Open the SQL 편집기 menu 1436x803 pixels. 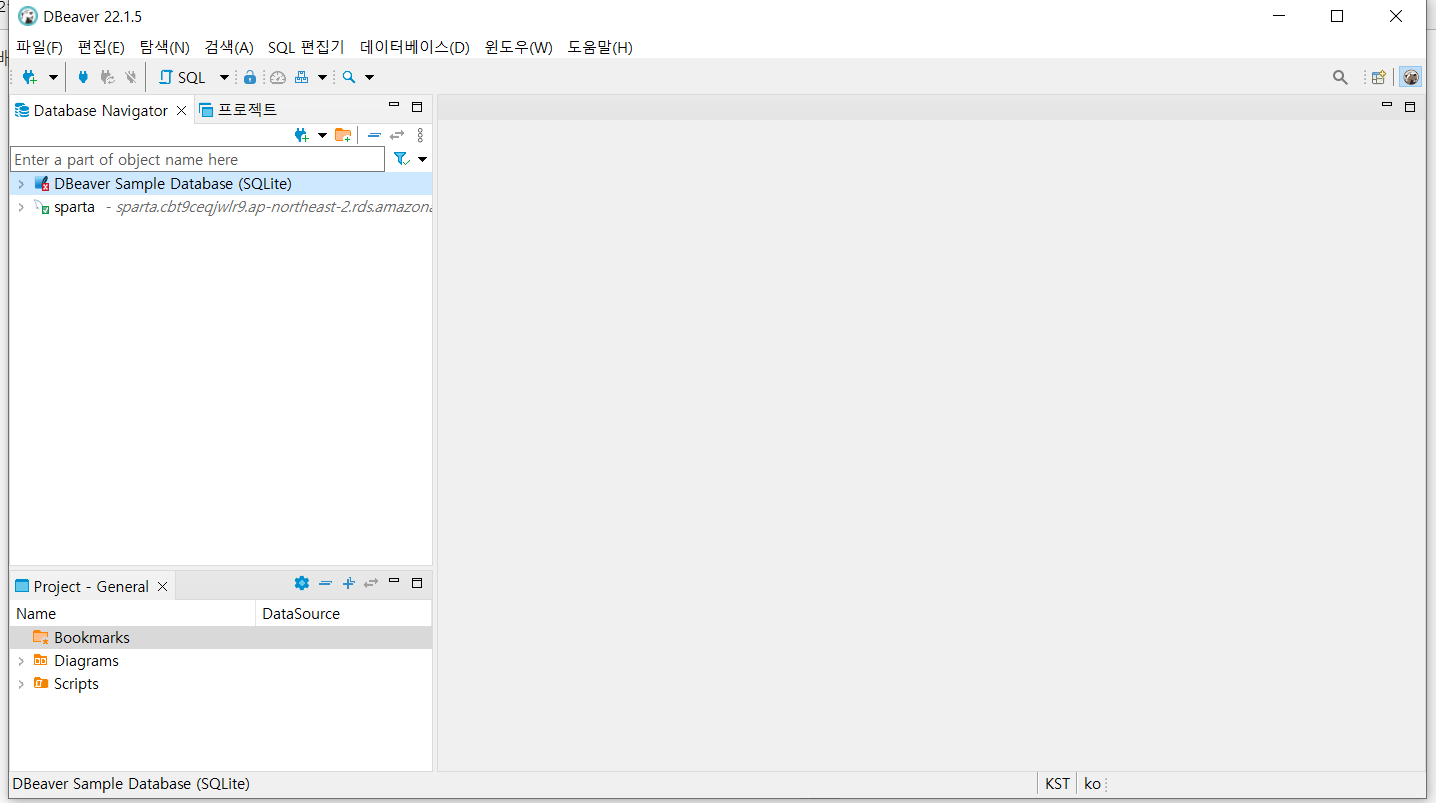(306, 47)
